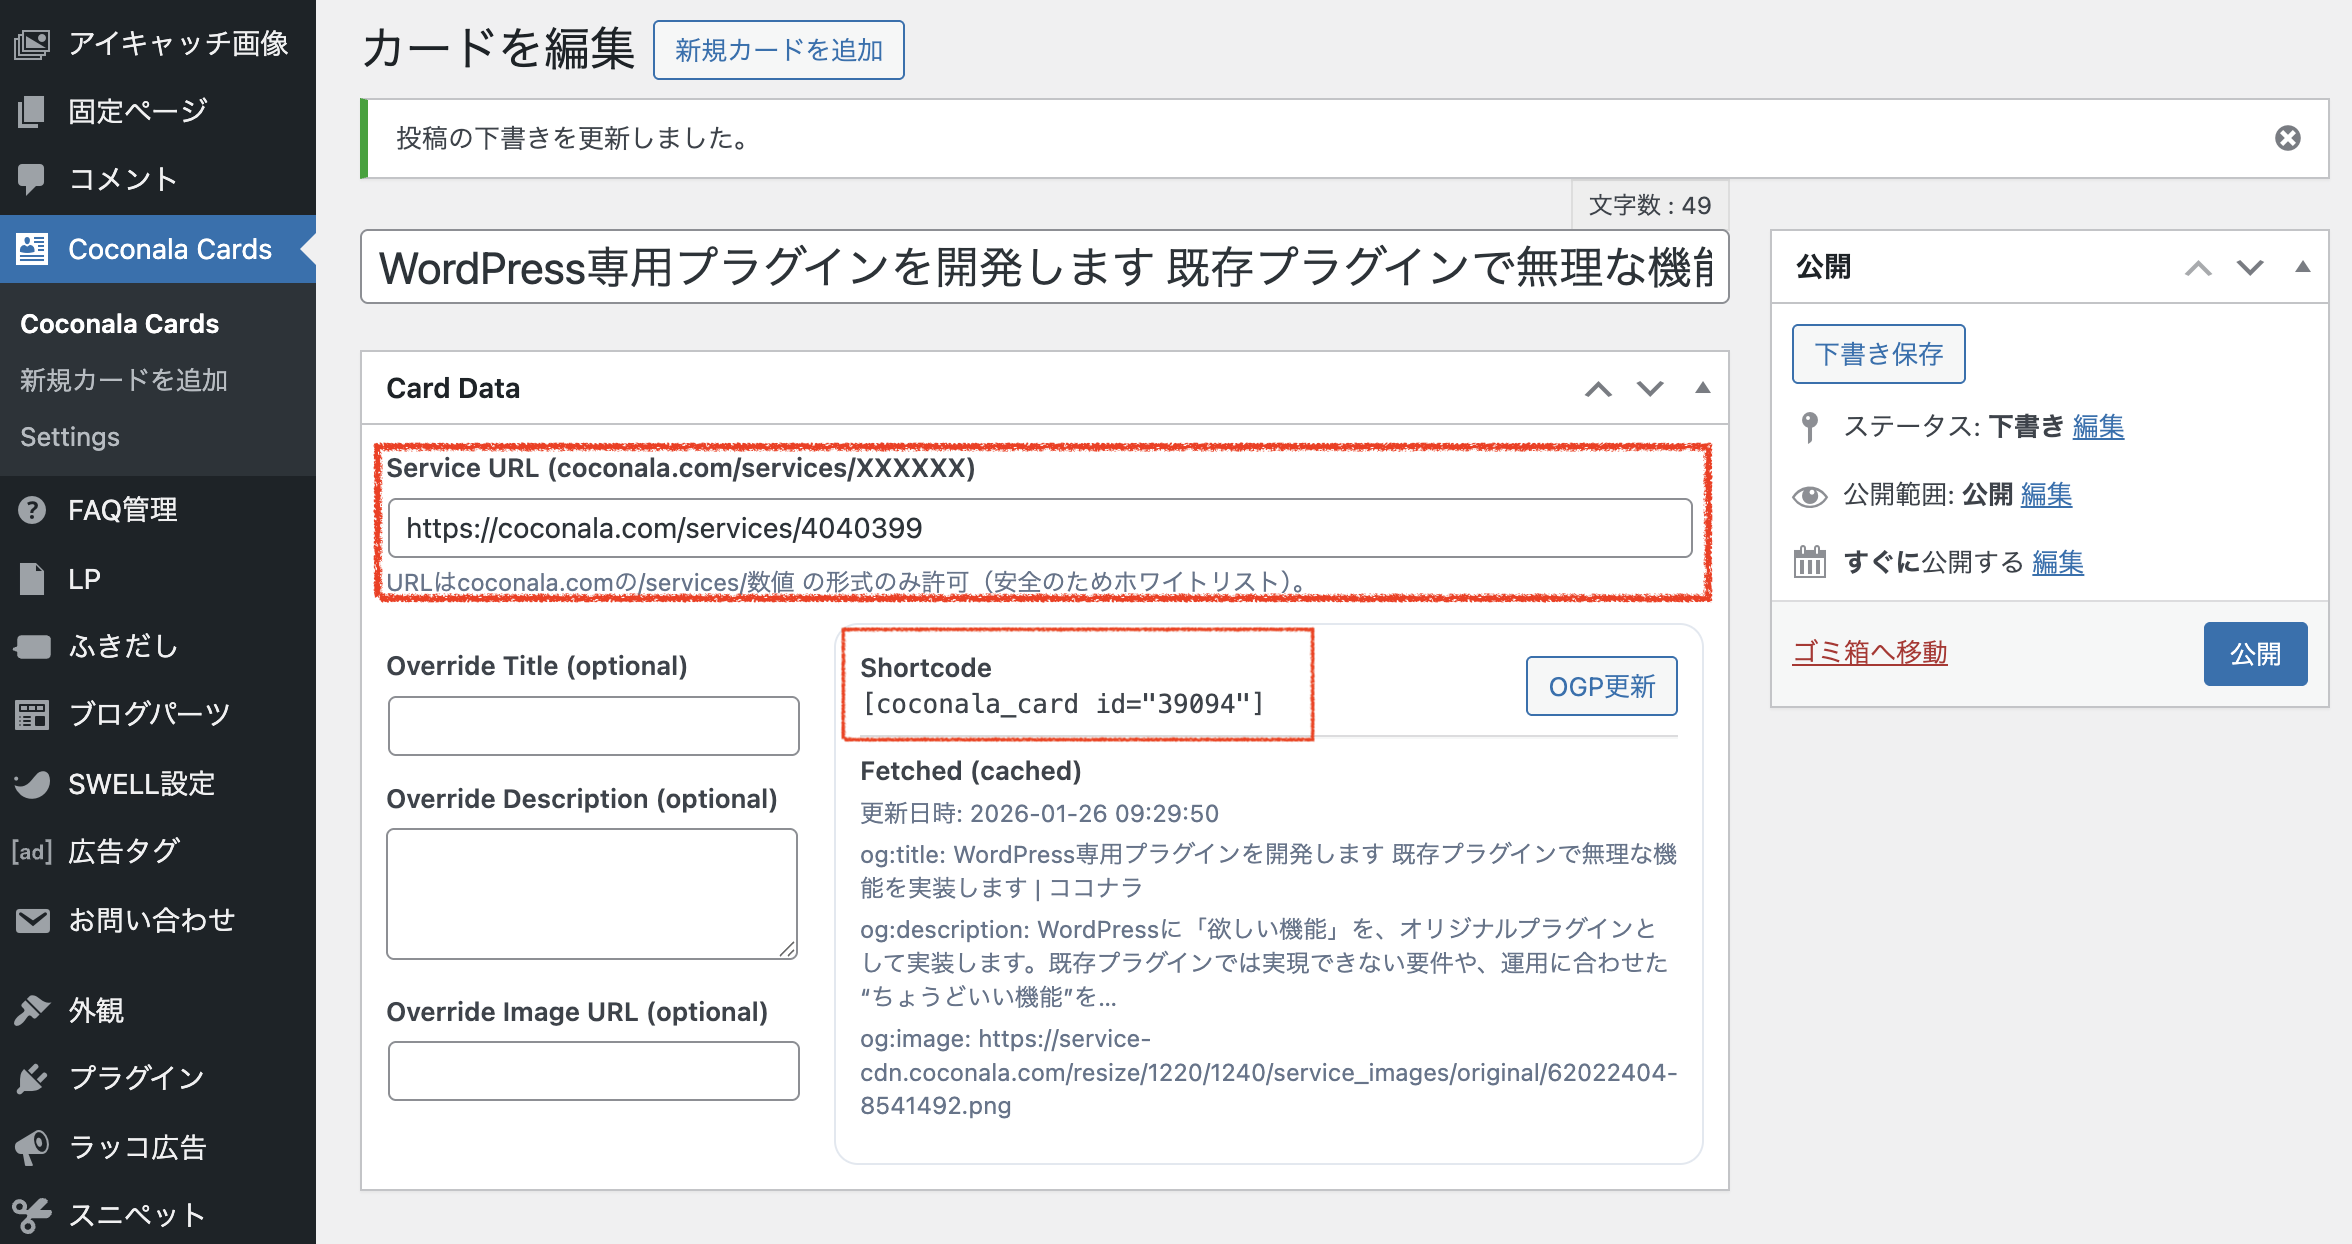
Task: Click the 外観 paintbrush icon
Action: [32, 1010]
